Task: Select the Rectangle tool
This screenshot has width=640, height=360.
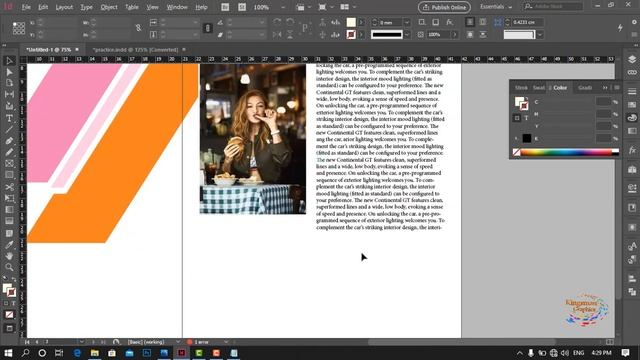Action: tap(9, 175)
